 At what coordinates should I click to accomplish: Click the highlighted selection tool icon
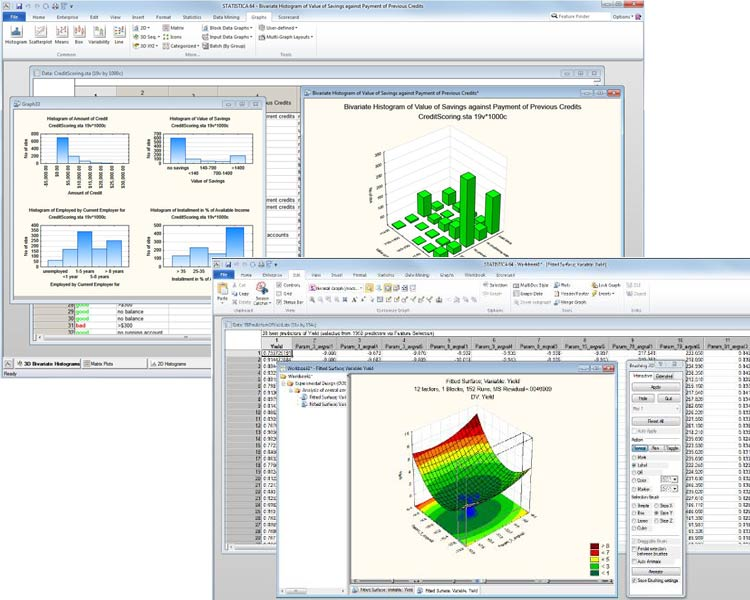tap(369, 288)
